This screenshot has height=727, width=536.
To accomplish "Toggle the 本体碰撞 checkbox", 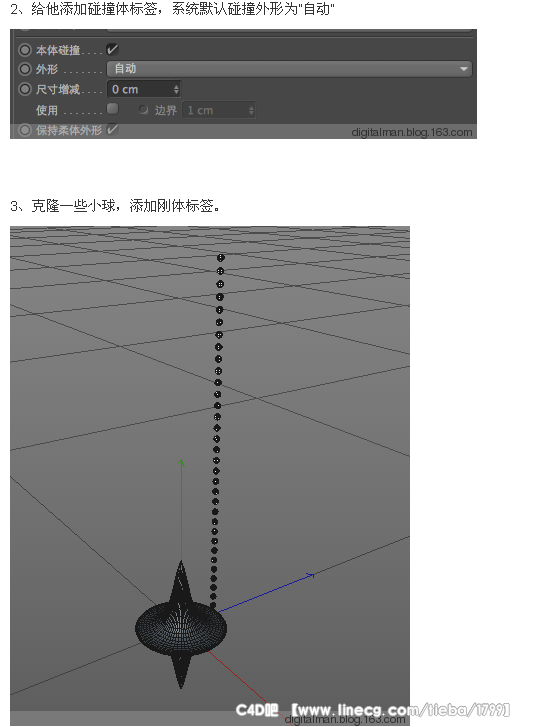I will (x=112, y=49).
